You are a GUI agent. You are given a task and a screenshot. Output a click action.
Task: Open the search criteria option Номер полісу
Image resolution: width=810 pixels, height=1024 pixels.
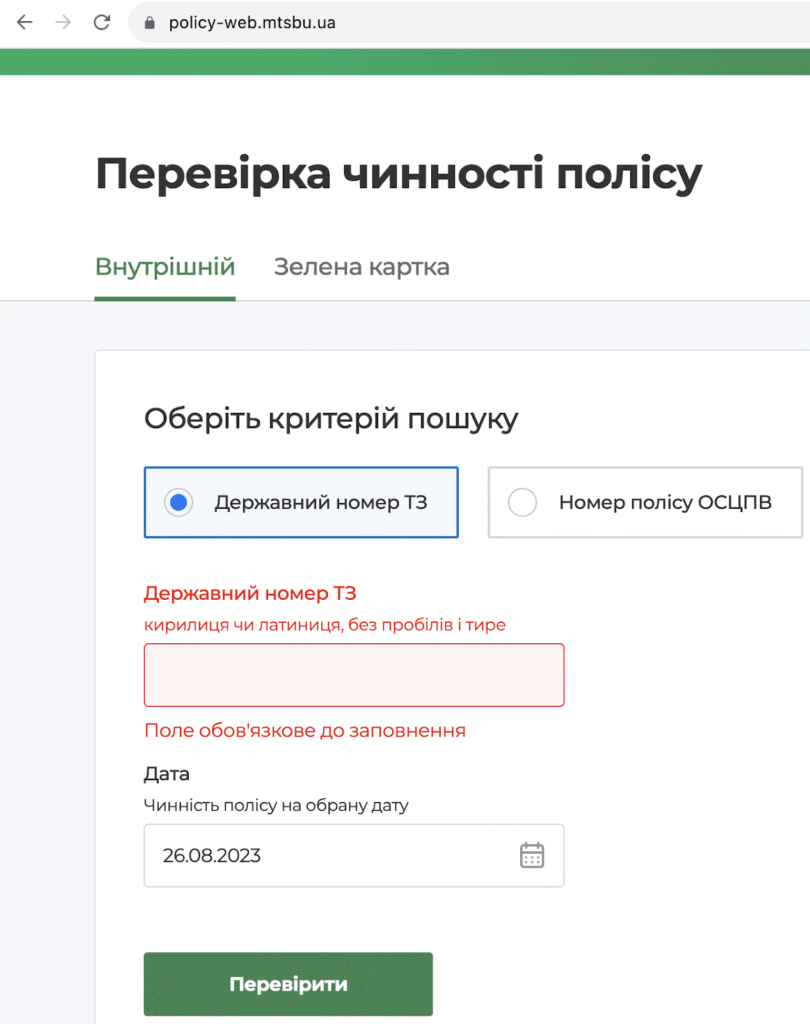[x=644, y=503]
